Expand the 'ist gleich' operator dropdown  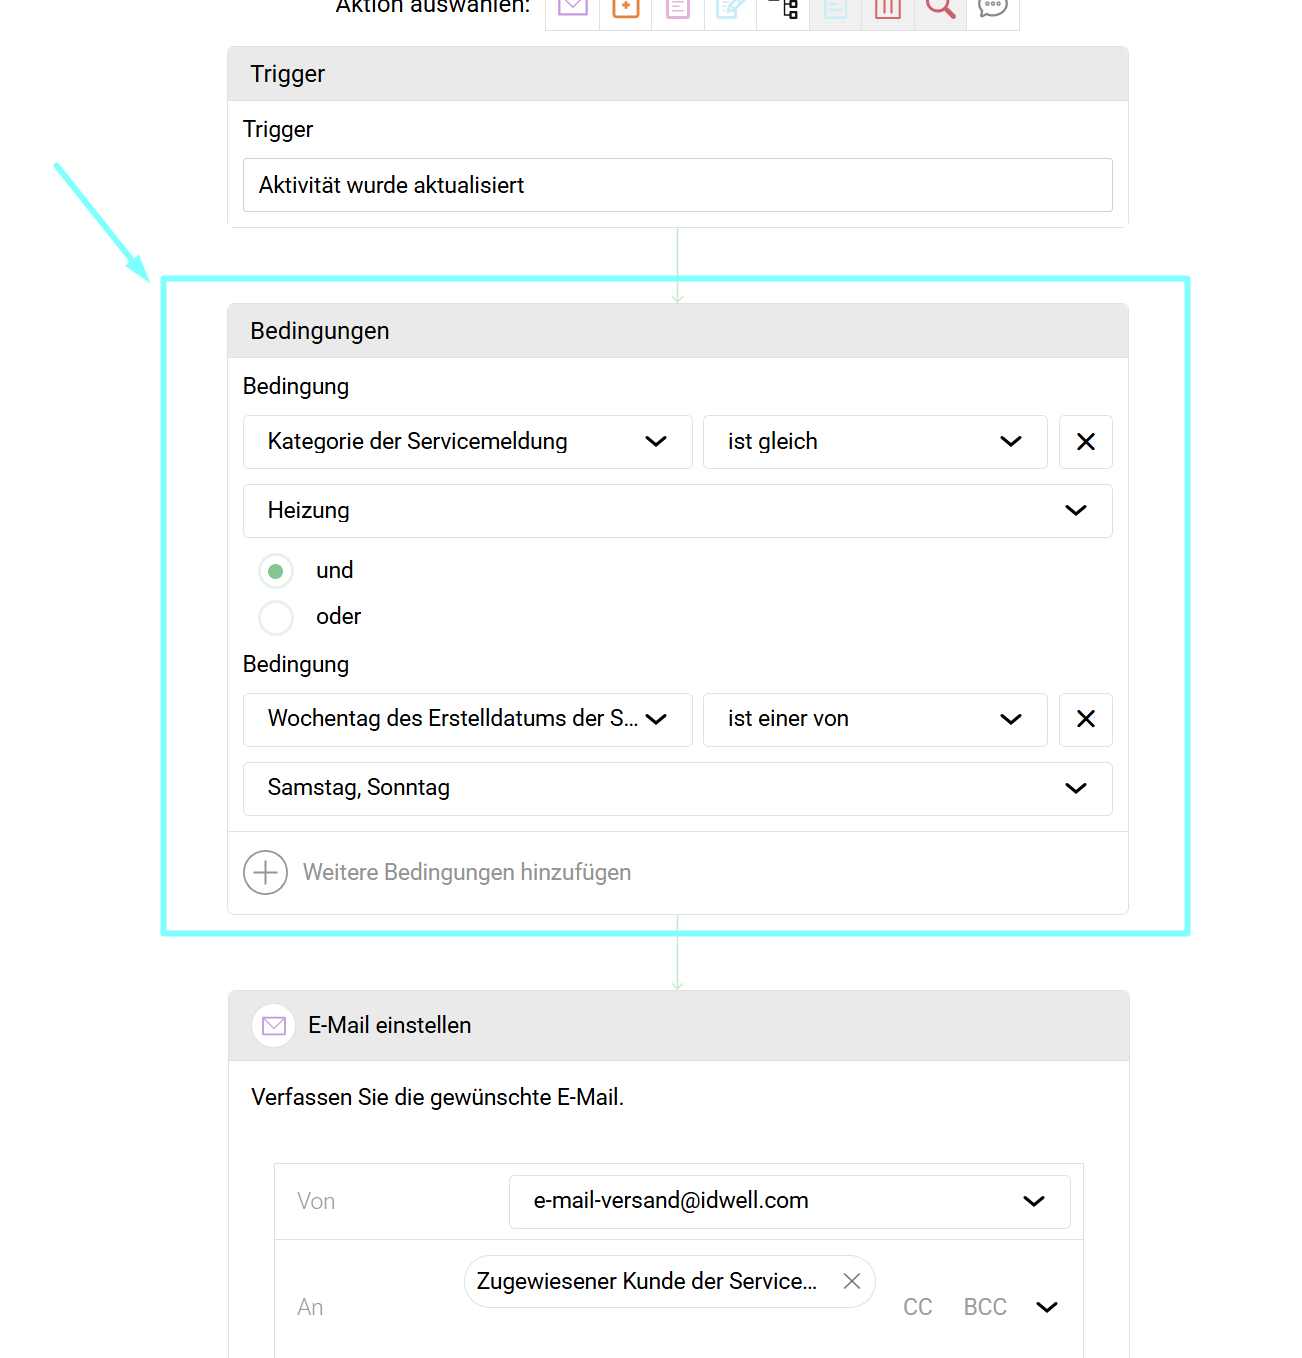point(874,442)
